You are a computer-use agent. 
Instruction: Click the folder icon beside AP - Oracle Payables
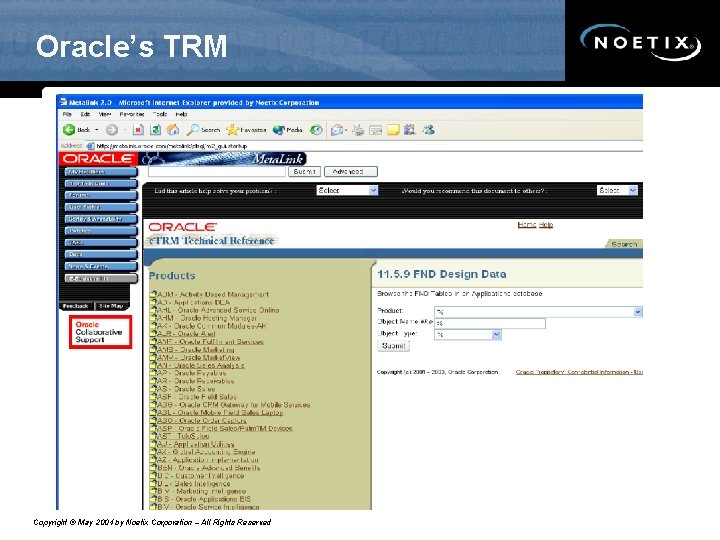point(153,373)
